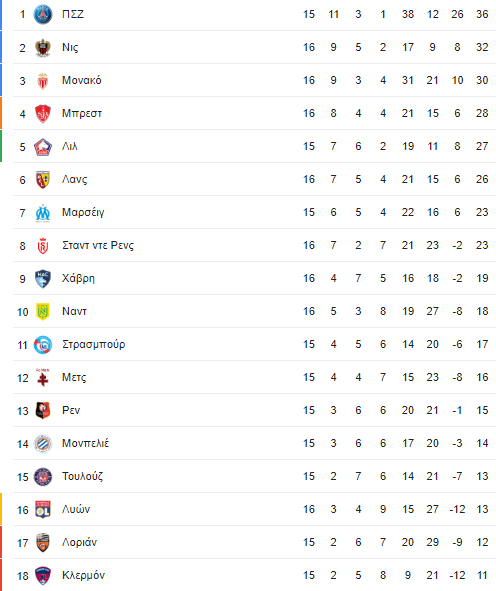Screen dimensions: 496x591
Task: Click the Μπρεστ red shield logo
Action: 43,113
